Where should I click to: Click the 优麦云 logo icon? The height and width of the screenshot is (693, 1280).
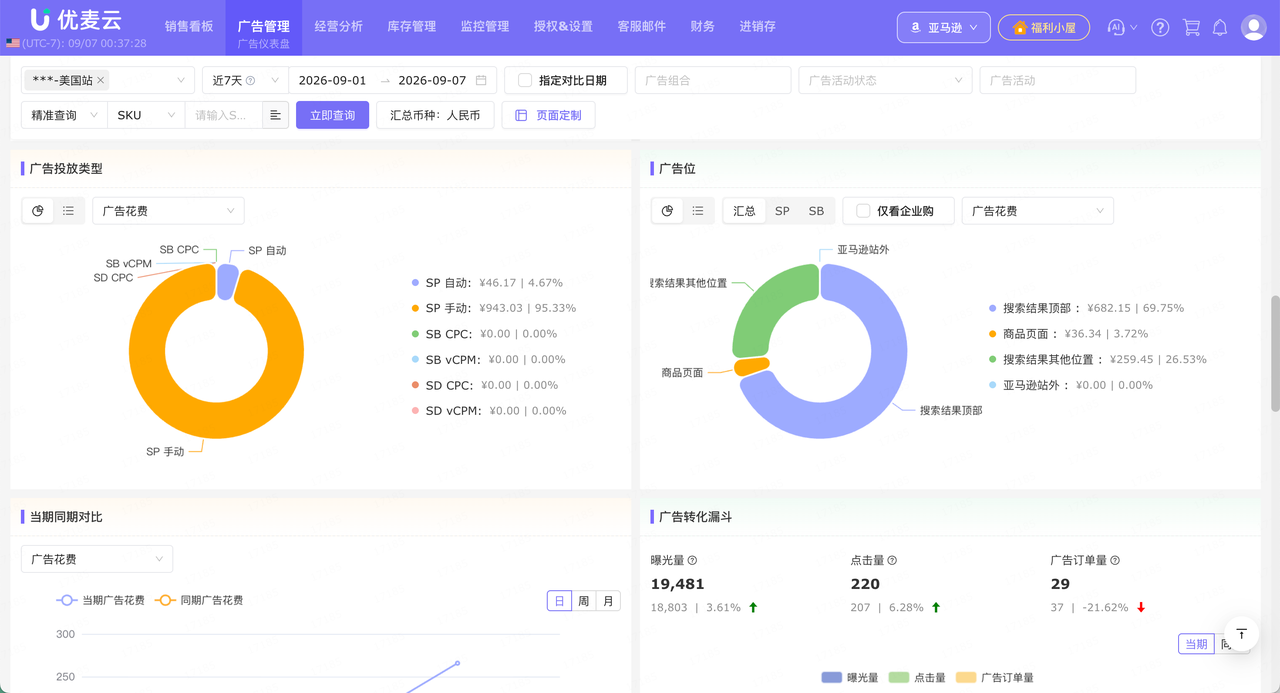pyautogui.click(x=41, y=19)
